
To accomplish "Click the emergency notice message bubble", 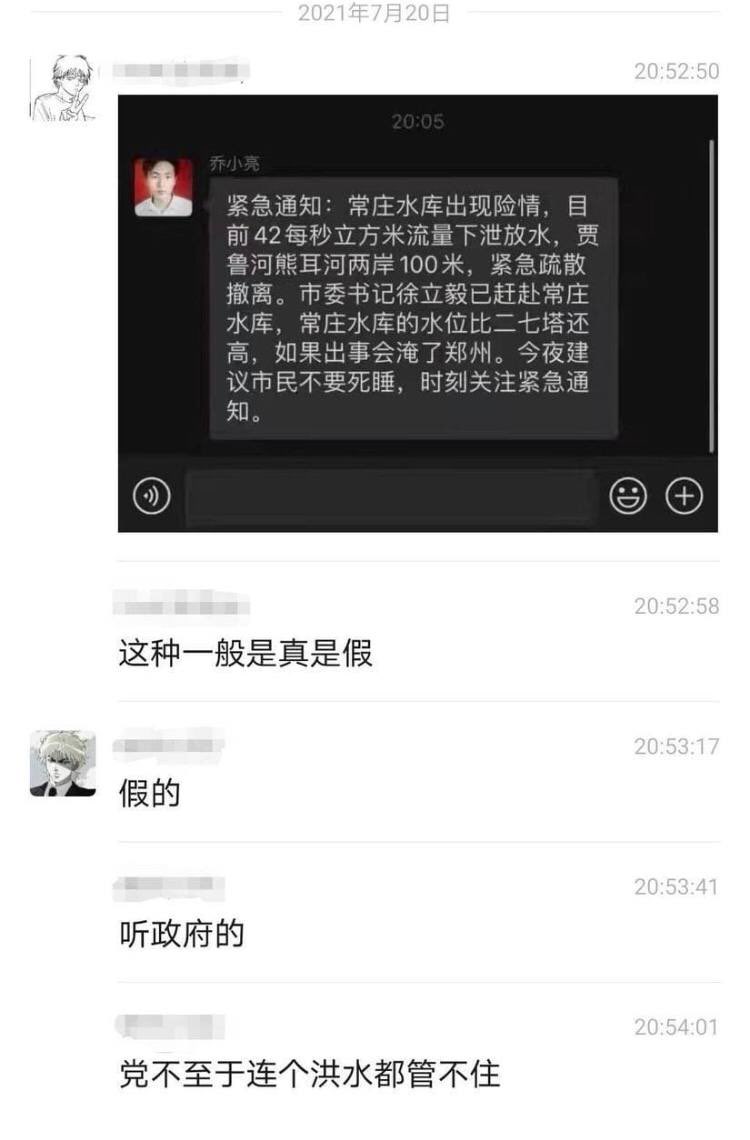I will (414, 308).
